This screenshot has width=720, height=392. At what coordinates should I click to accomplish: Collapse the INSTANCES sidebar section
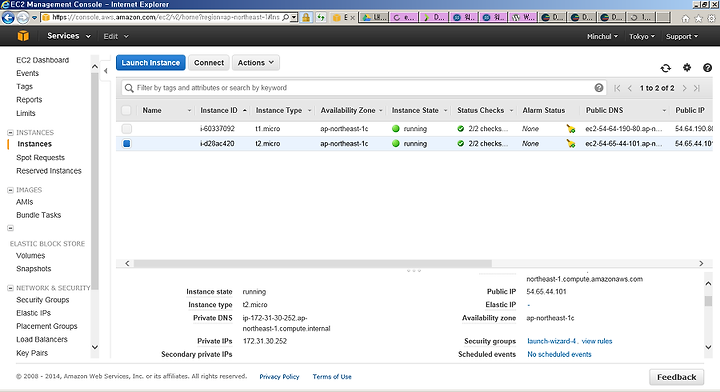(10, 133)
